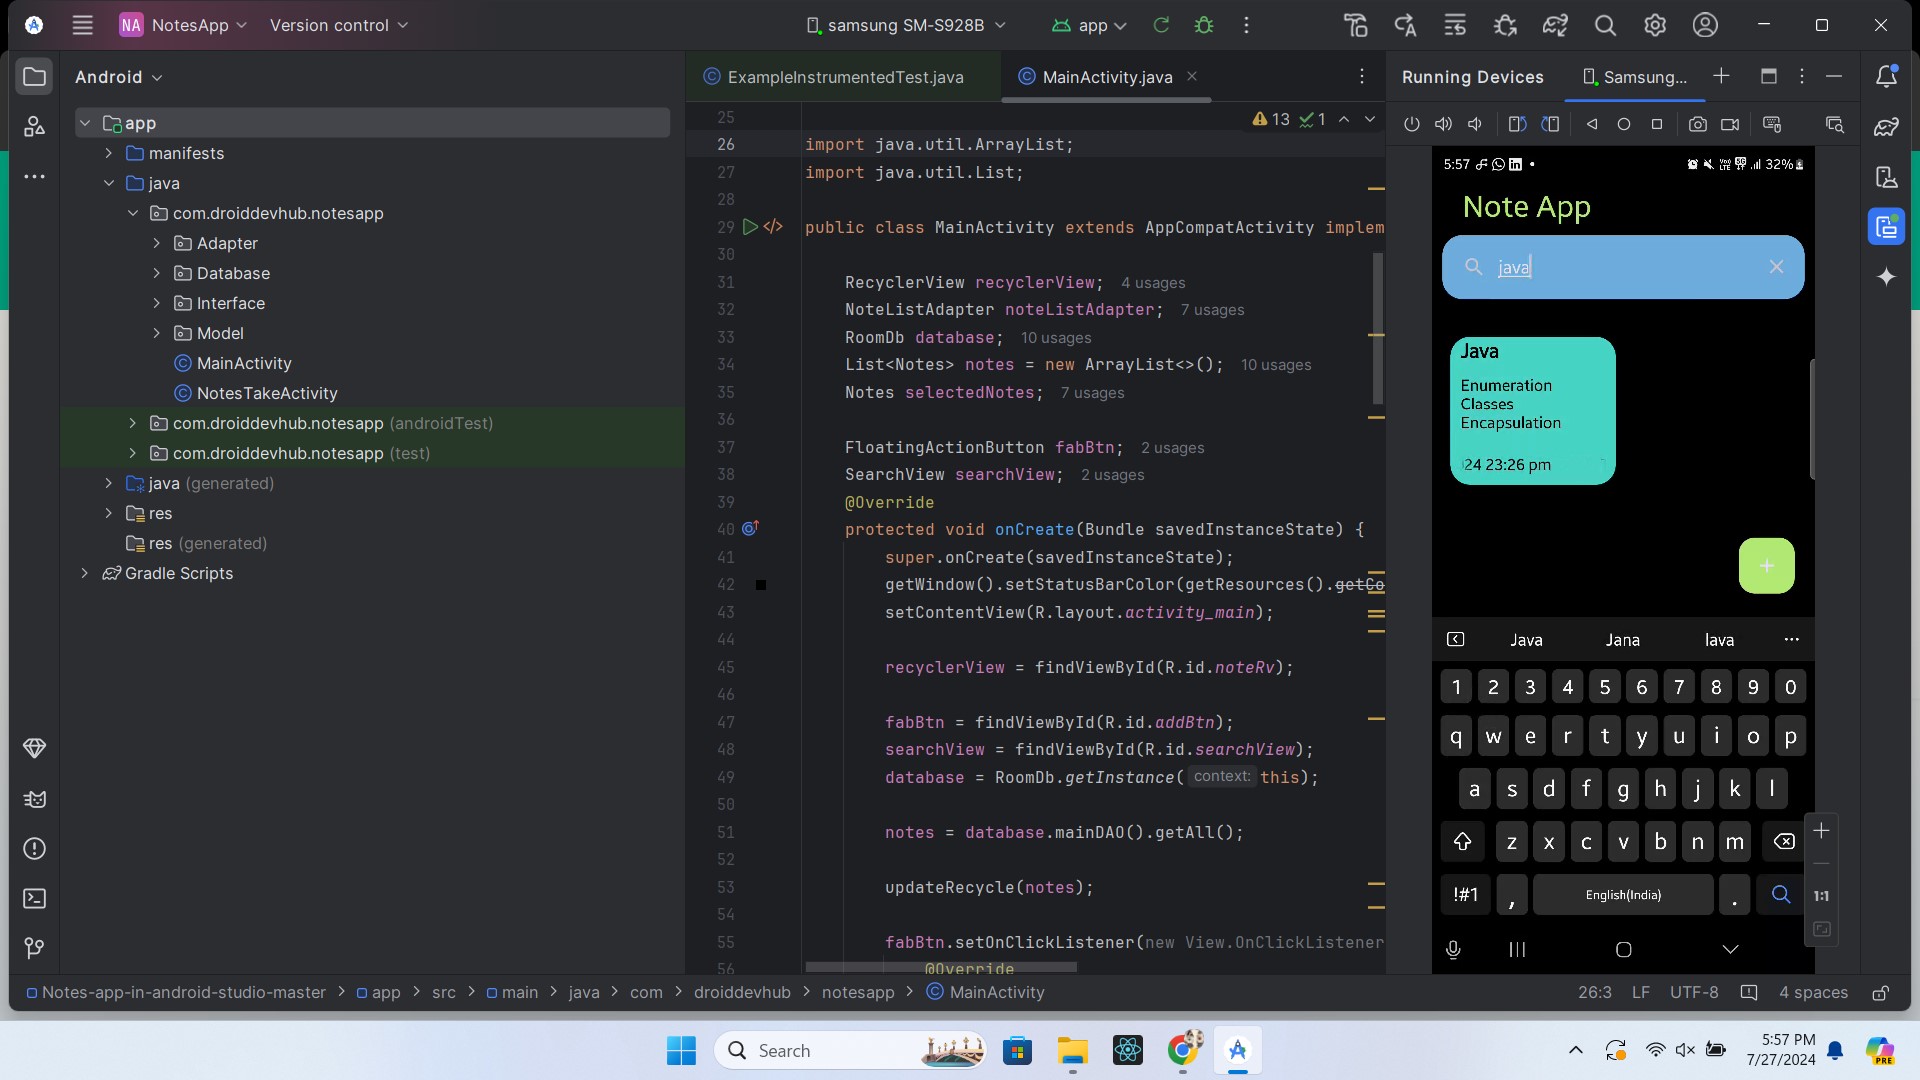Take a device screenshot with camera icon
This screenshot has height=1080, width=1920.
point(1697,124)
